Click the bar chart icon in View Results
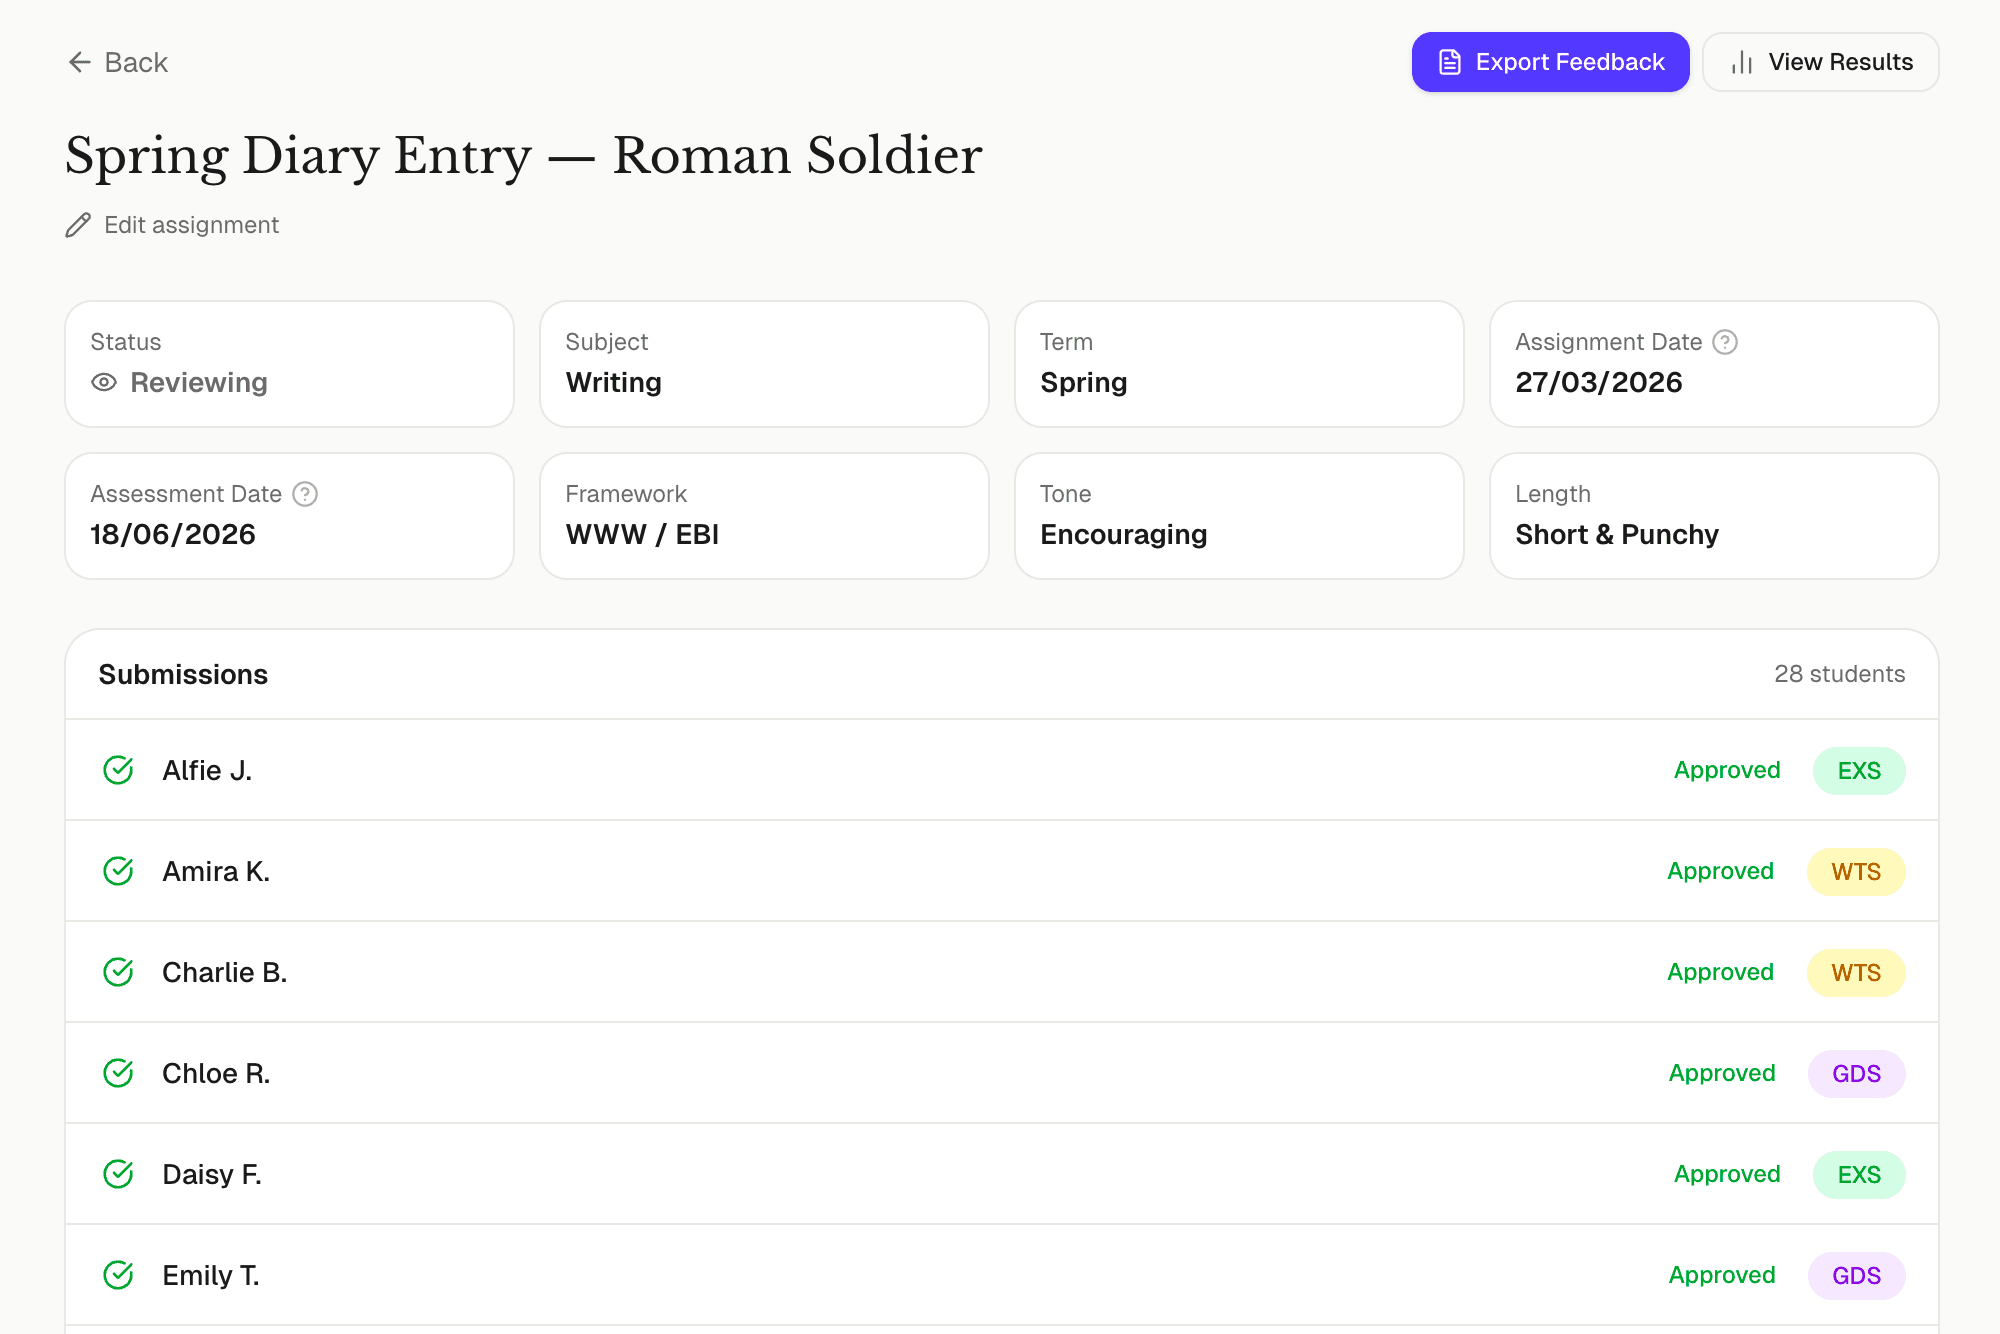2000x1334 pixels. (x=1742, y=62)
